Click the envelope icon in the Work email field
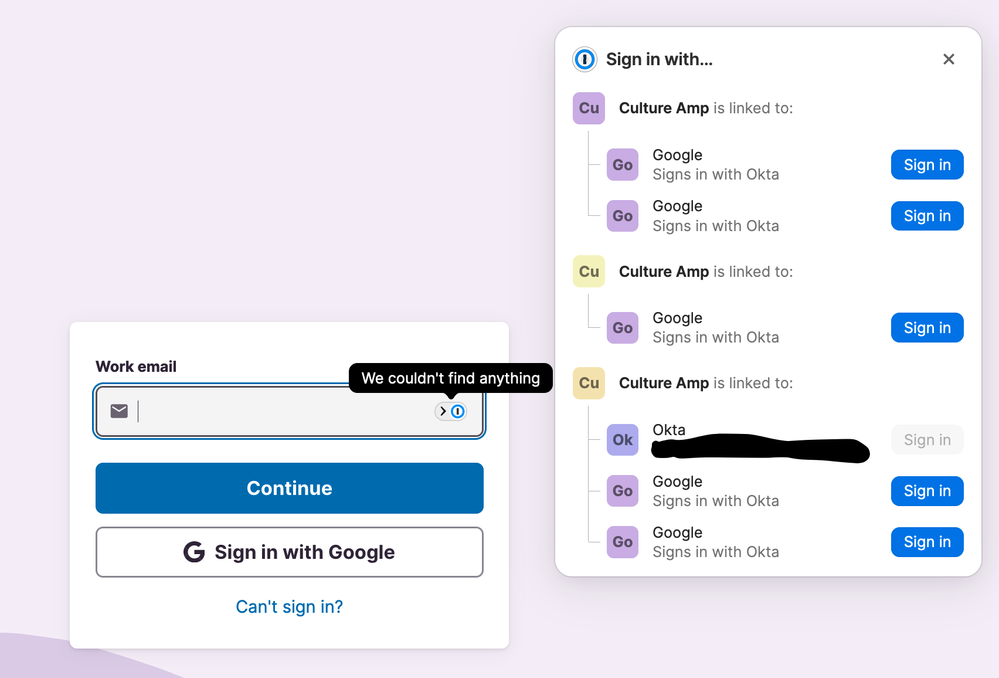Image resolution: width=999 pixels, height=678 pixels. pos(119,411)
